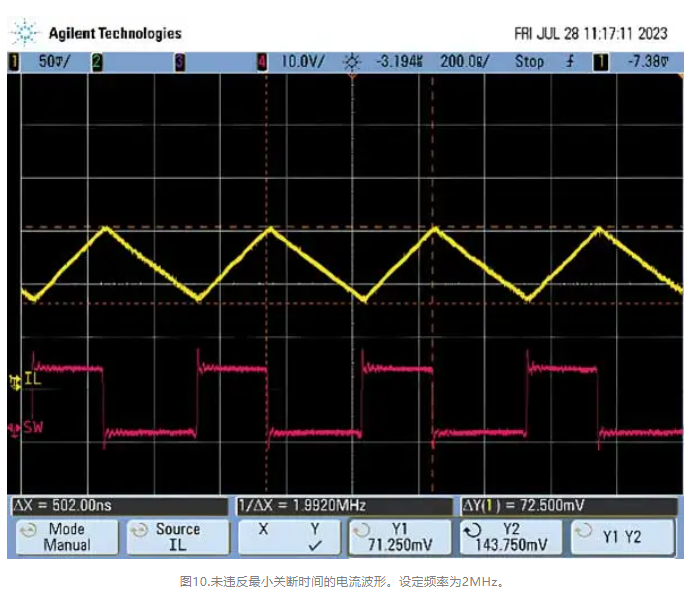This screenshot has width=699, height=604.
Task: Select the Y1 71.250mV cursor softkey
Action: [400, 537]
